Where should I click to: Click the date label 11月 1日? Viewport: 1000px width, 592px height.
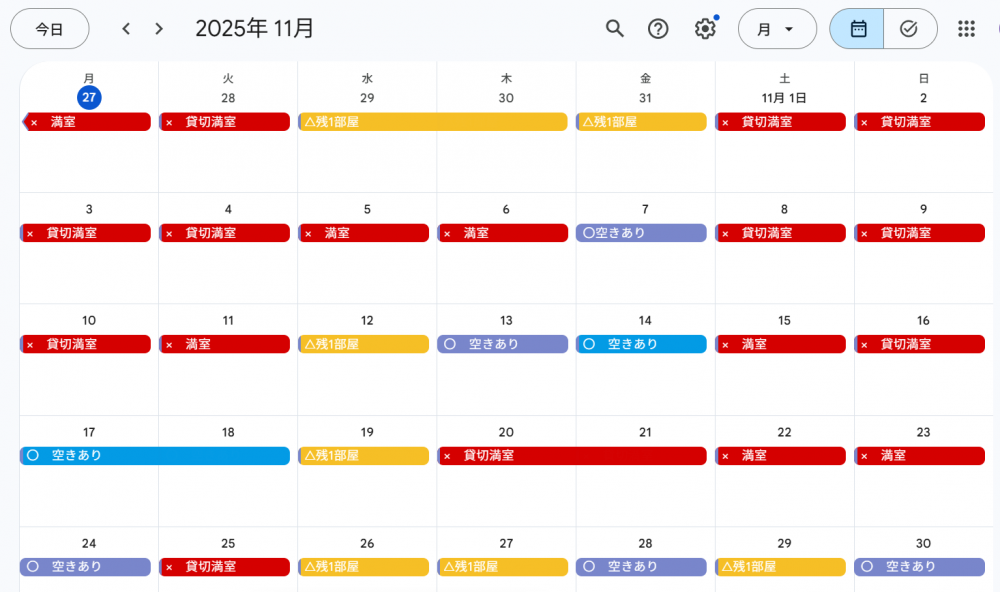click(784, 98)
